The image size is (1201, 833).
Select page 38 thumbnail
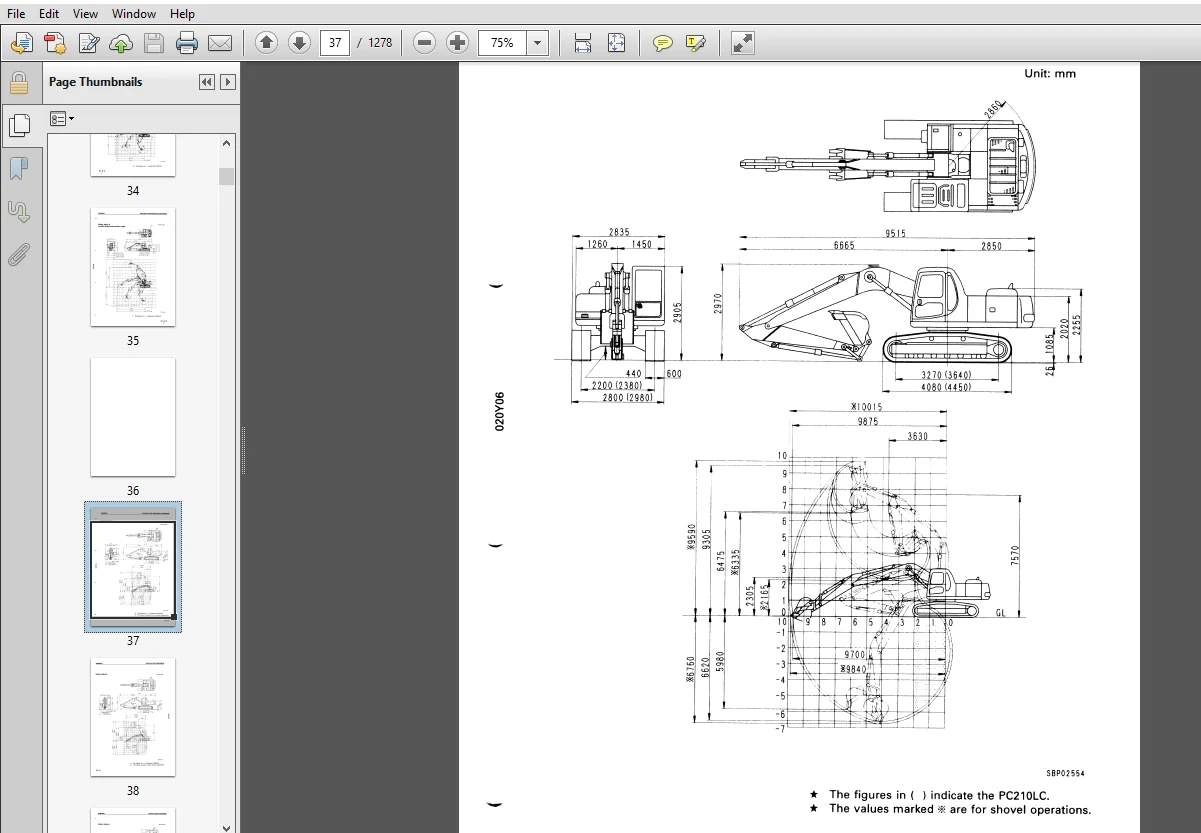[x=133, y=717]
